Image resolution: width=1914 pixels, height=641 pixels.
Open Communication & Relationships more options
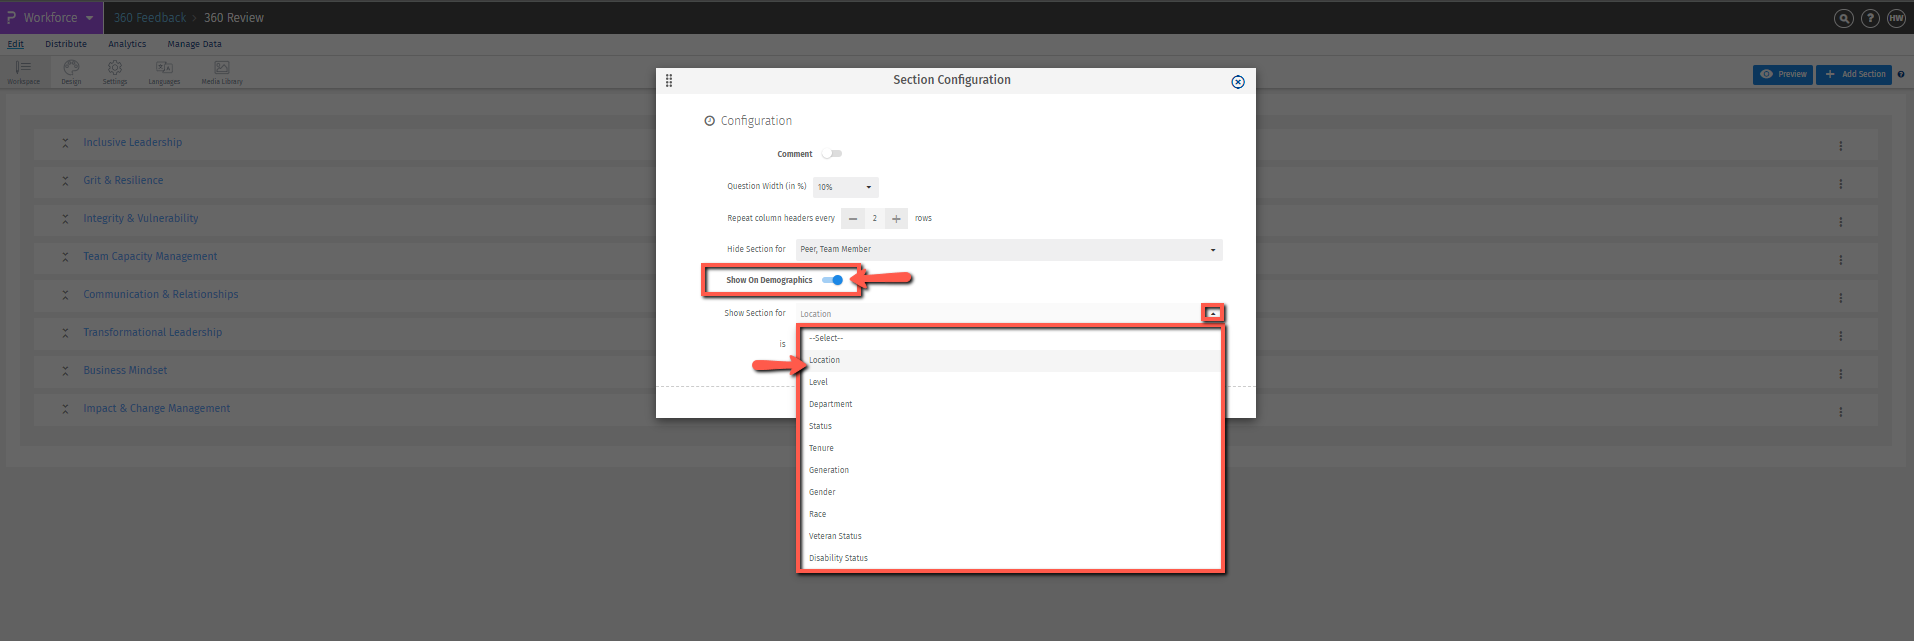1840,298
